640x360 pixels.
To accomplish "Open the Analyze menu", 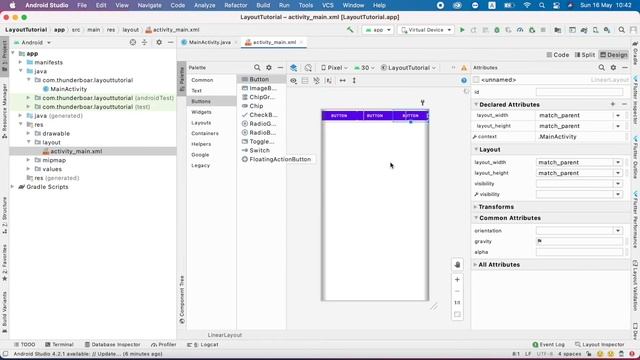I will (x=204, y=5).
